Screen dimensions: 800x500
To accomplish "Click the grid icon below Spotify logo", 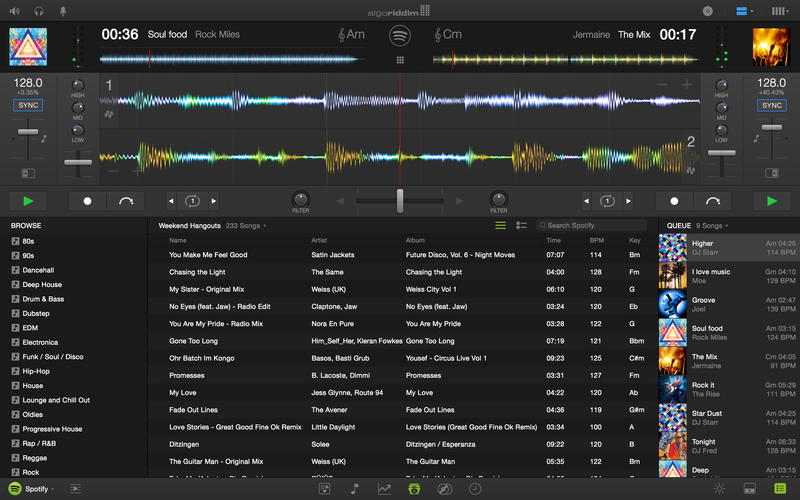I will [400, 60].
